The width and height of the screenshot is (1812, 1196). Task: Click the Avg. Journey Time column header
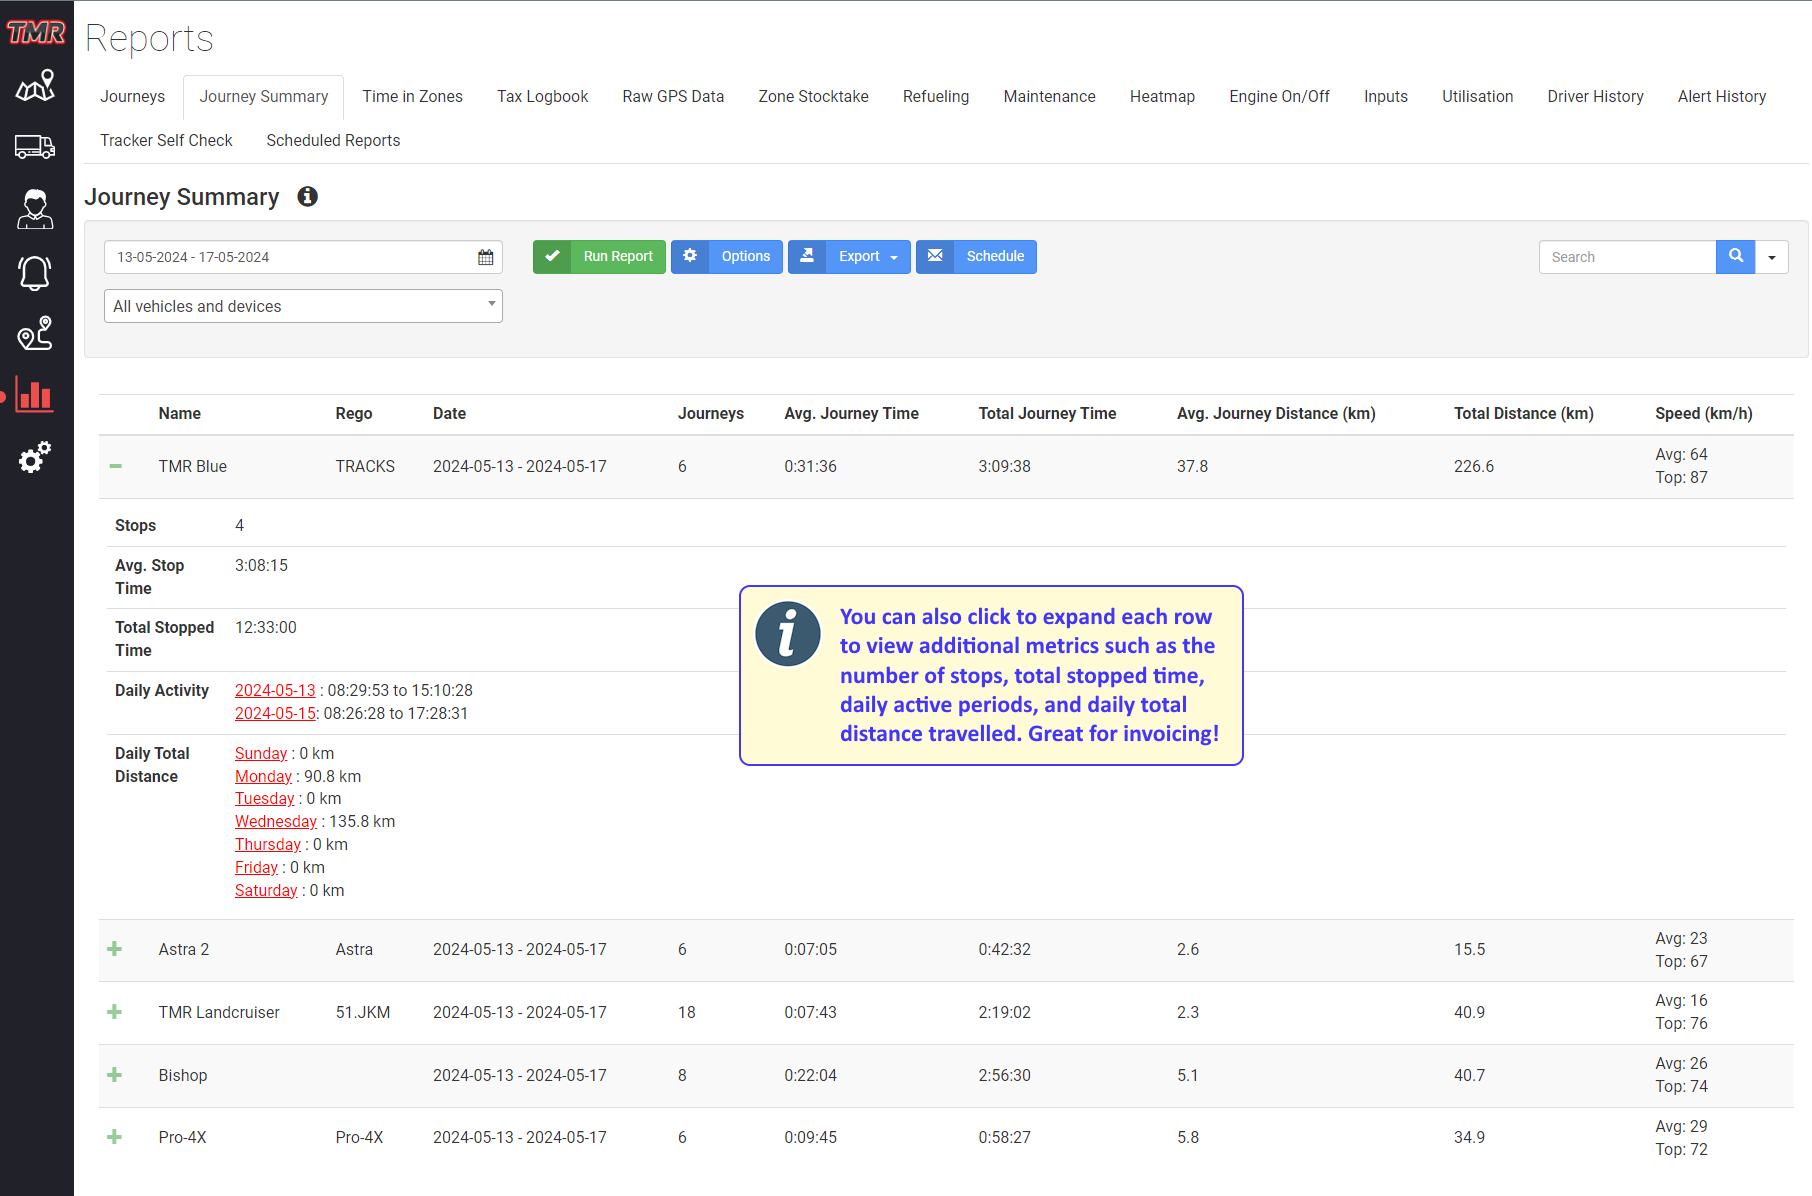point(851,414)
